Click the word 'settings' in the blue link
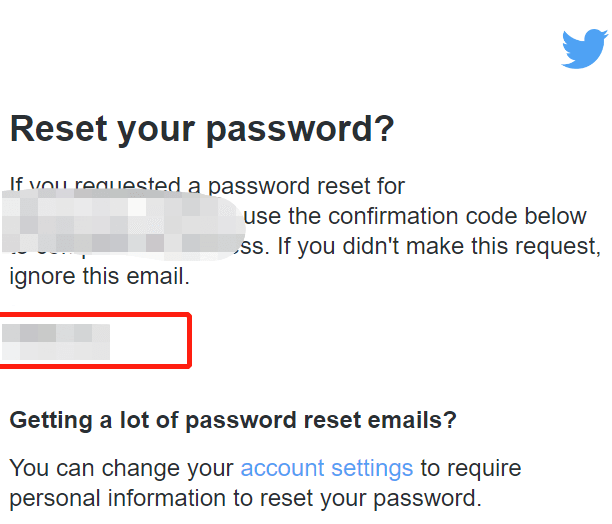Screen dimensions: 612x524 (x=372, y=469)
